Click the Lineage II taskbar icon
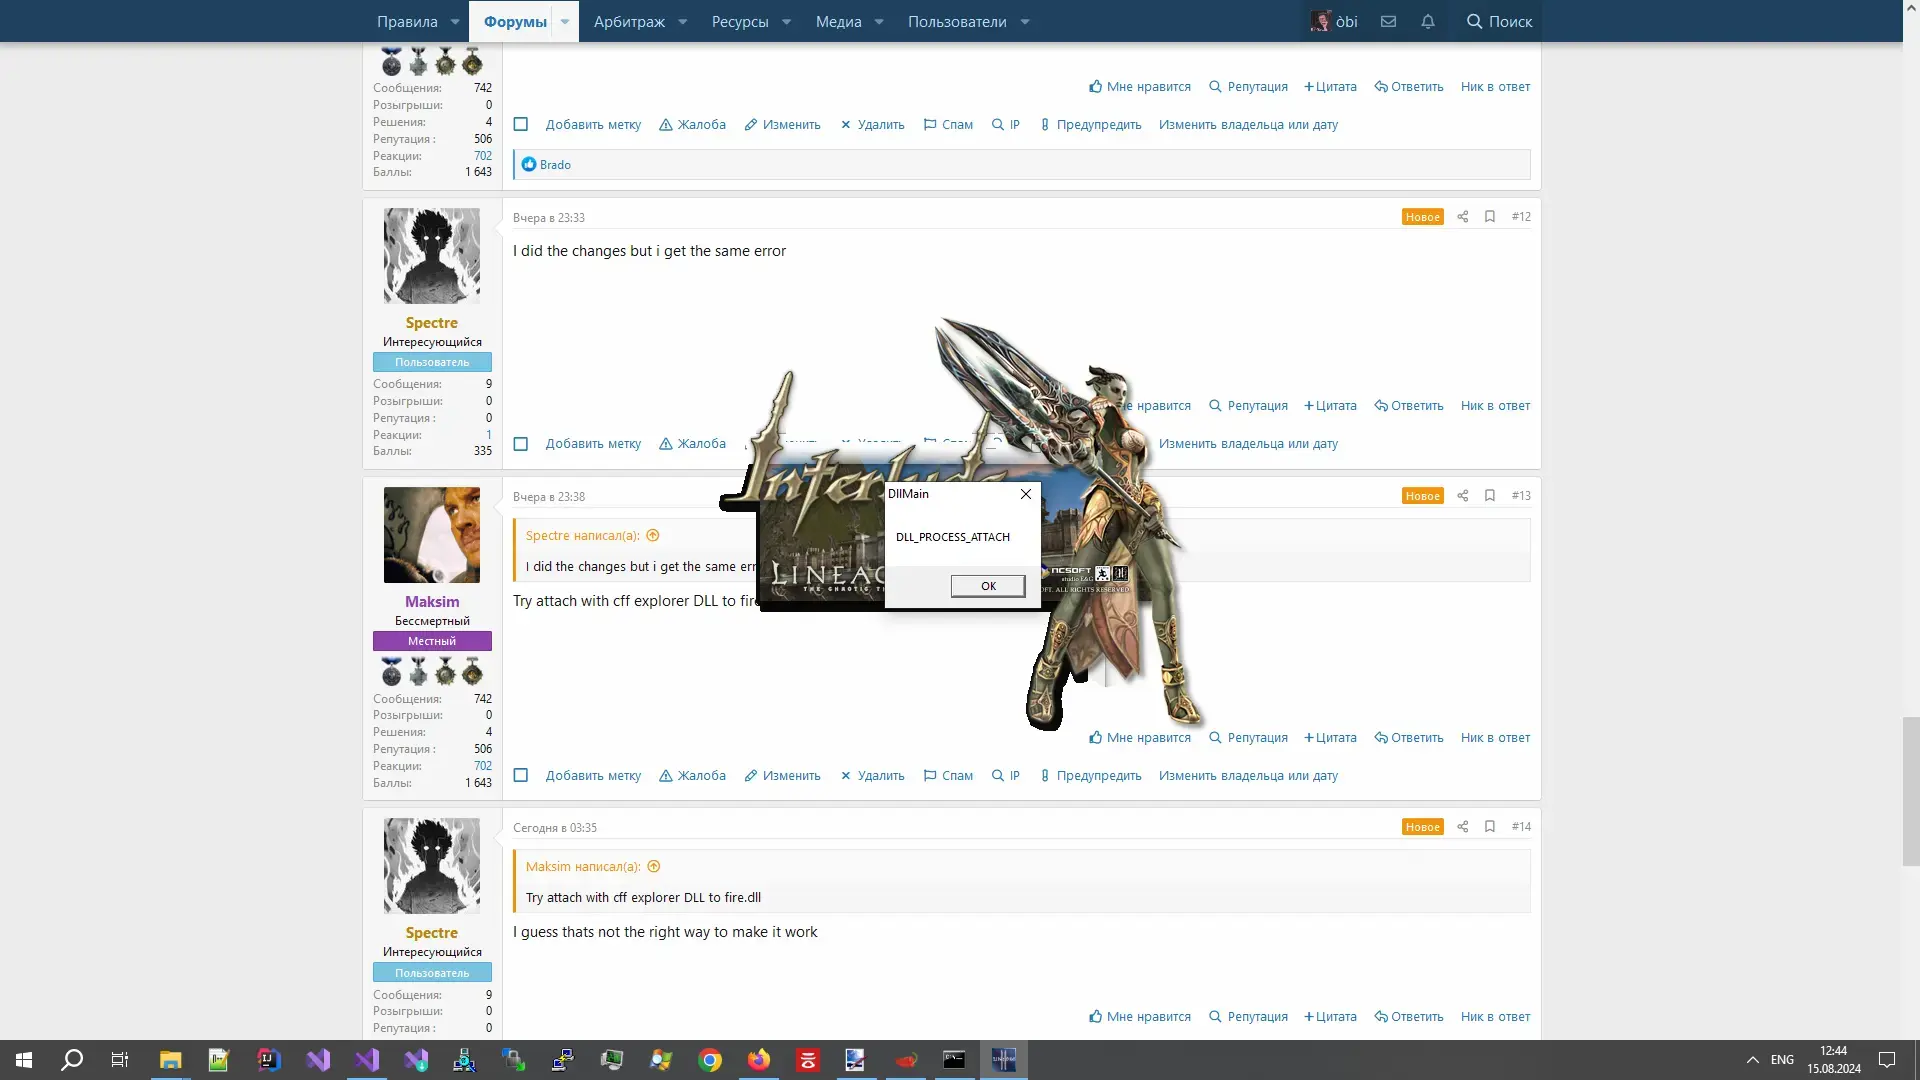 [1003, 1060]
